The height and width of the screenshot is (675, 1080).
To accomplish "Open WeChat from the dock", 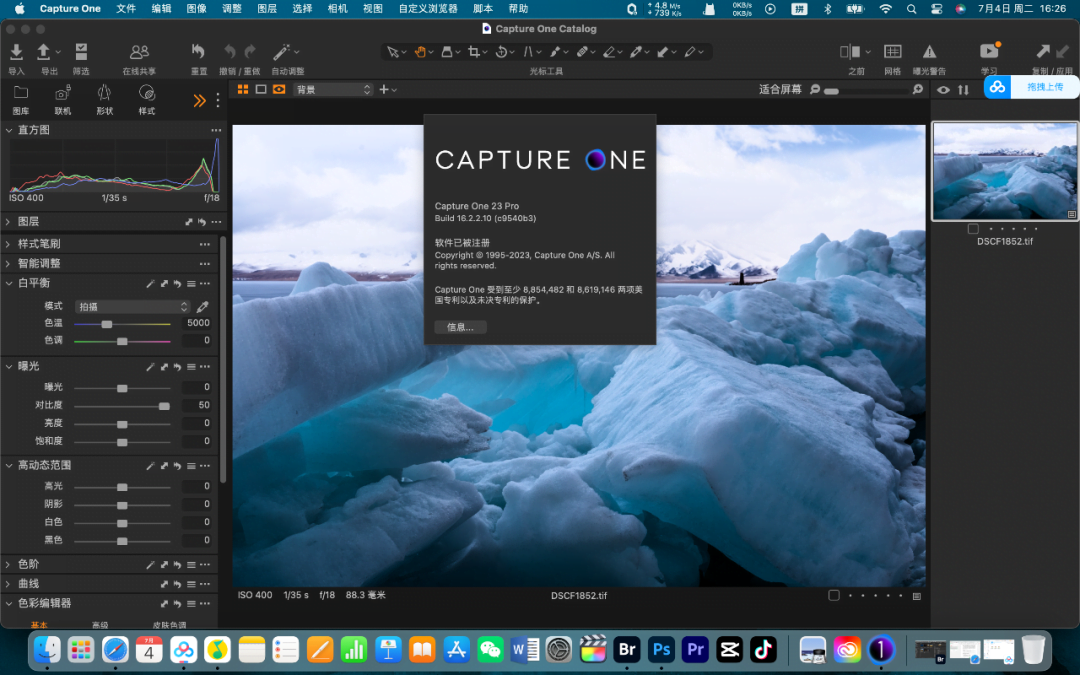I will [x=490, y=649].
